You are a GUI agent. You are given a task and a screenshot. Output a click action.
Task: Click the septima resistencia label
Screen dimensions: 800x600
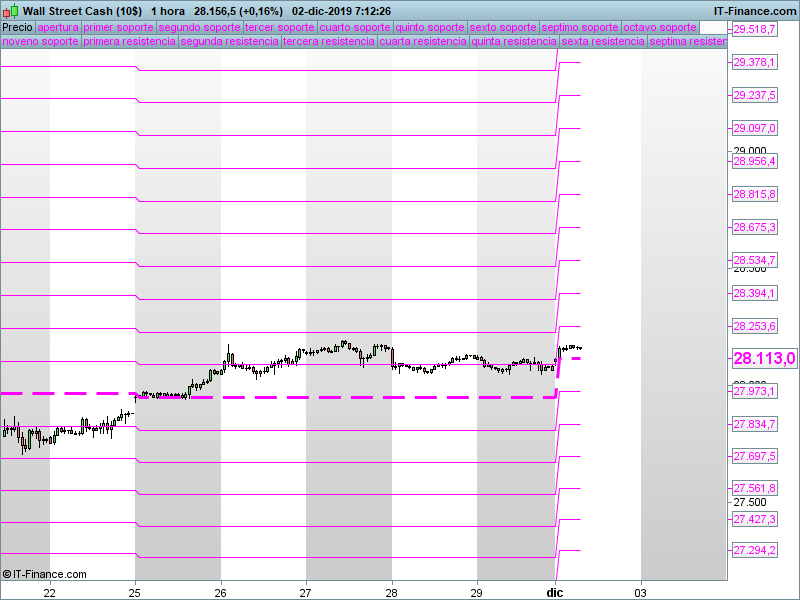pyautogui.click(x=687, y=41)
